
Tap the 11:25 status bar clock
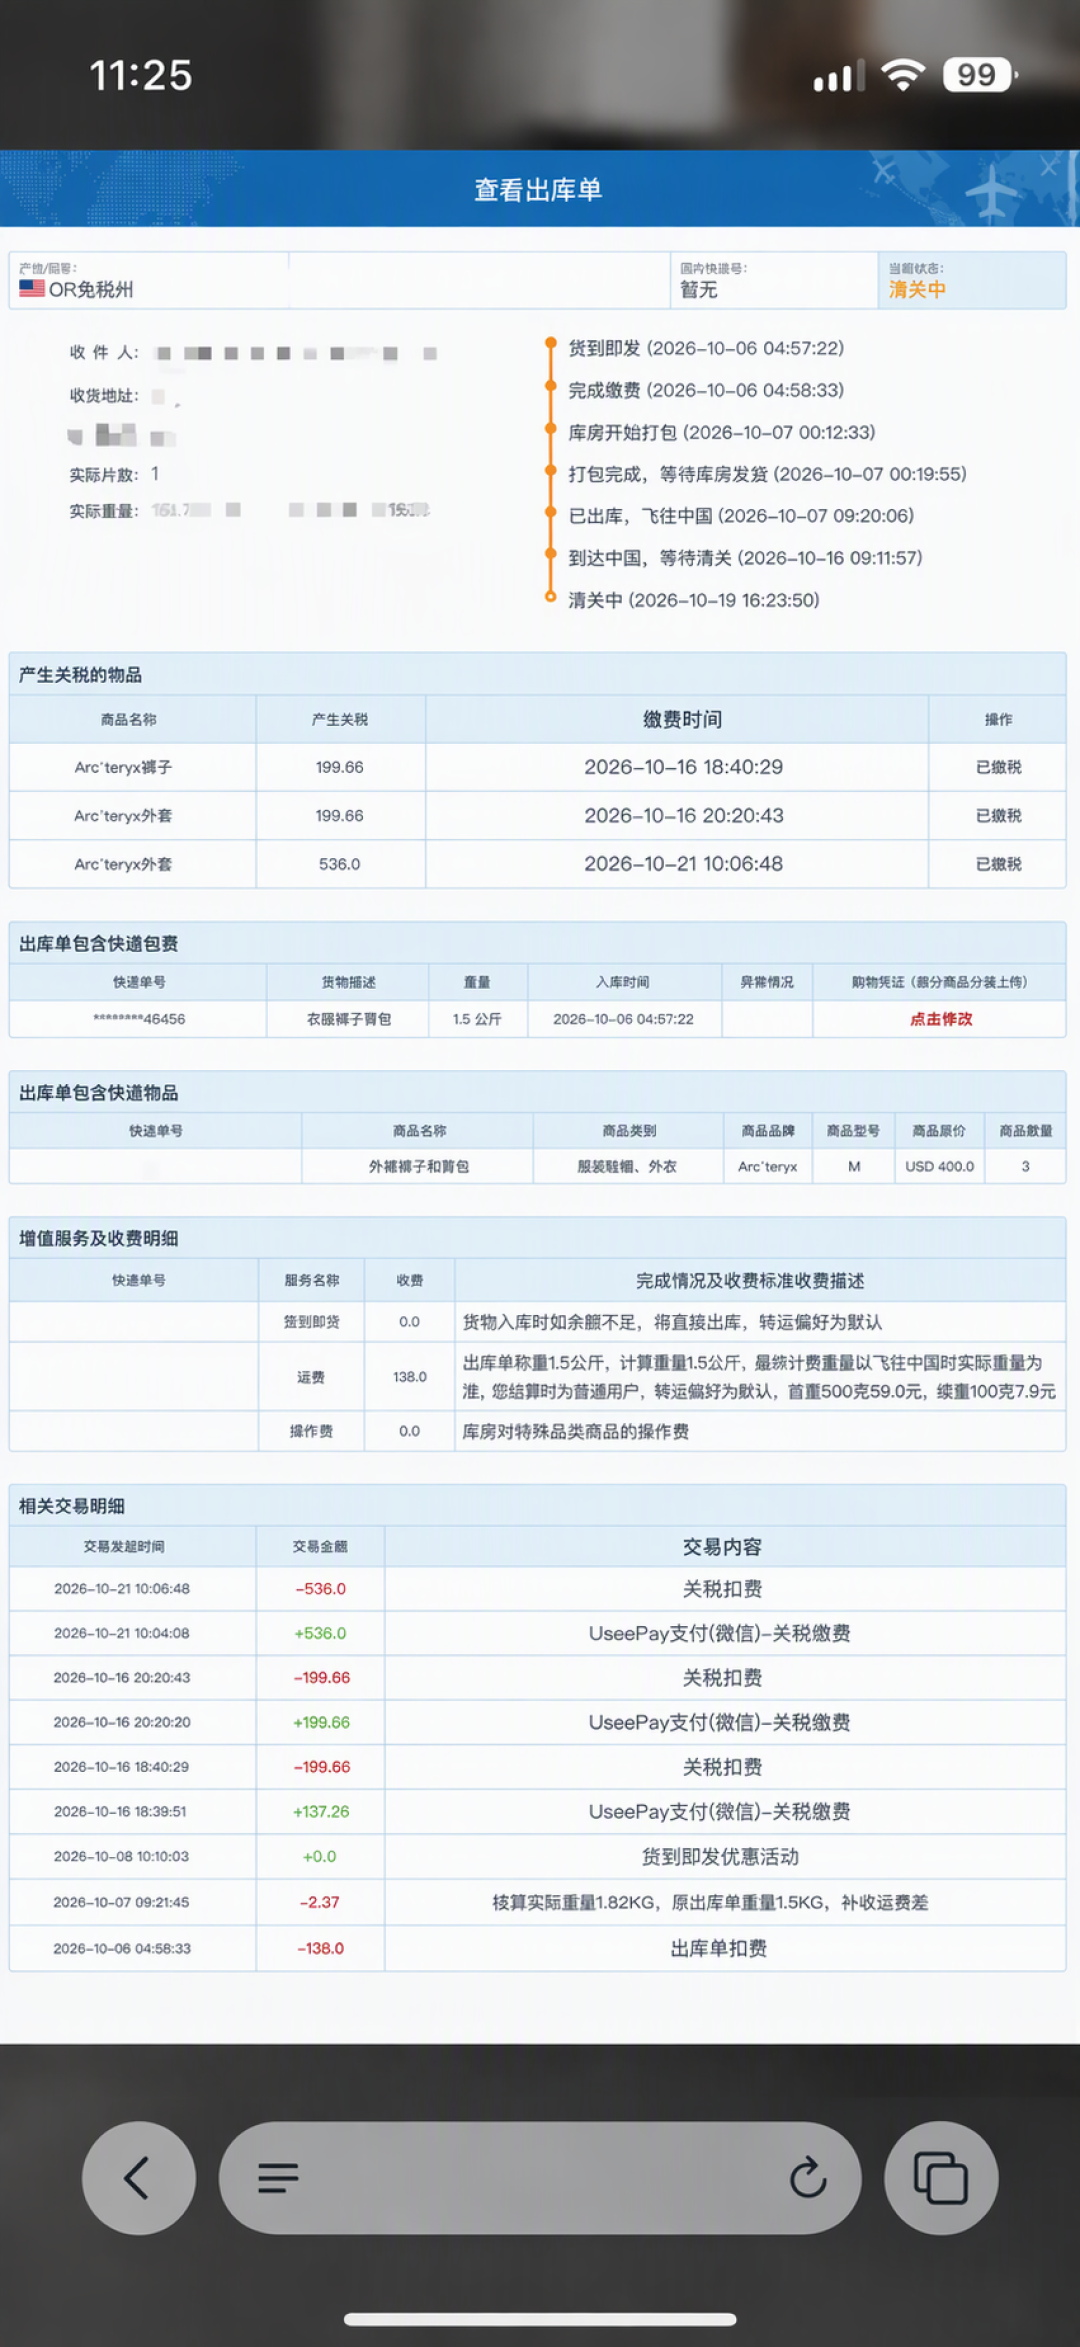tap(141, 75)
